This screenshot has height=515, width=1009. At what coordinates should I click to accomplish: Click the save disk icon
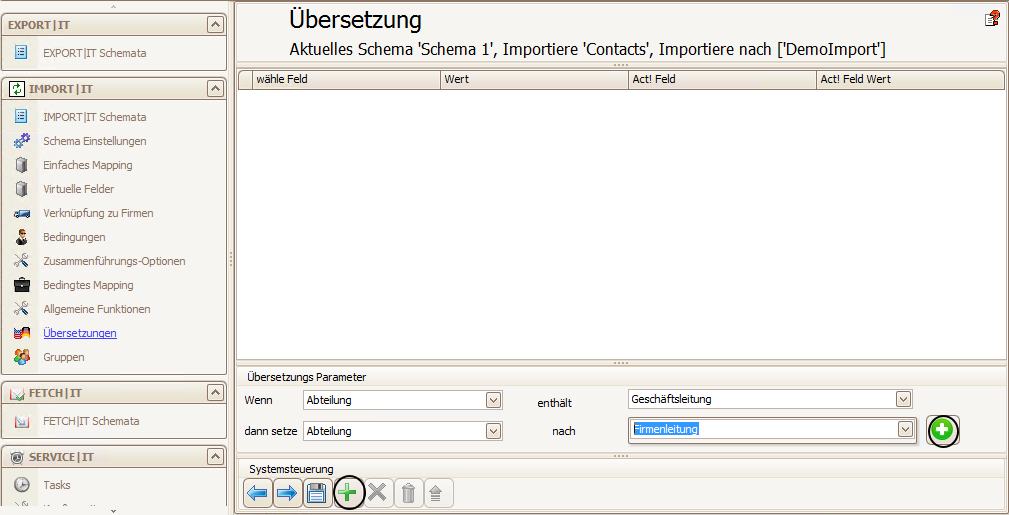[x=317, y=494]
